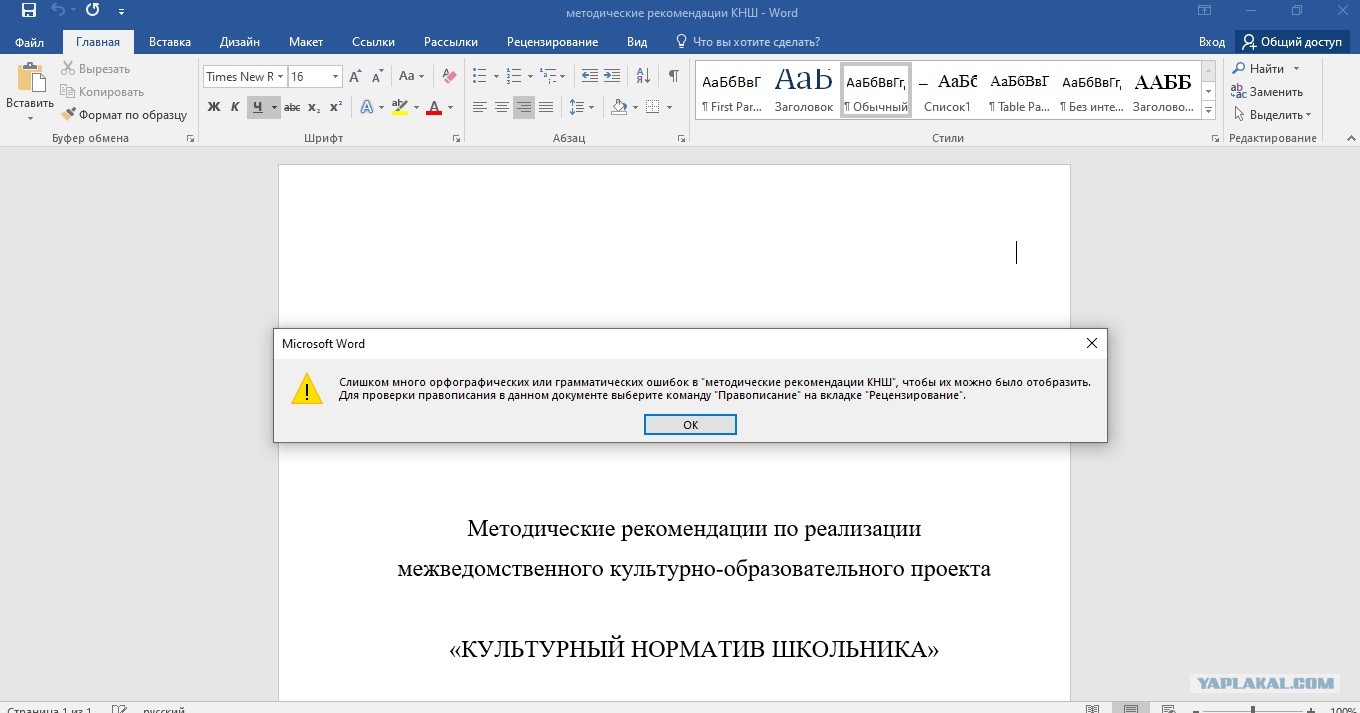
Task: Click the Вход sign-in link
Action: 1212,42
